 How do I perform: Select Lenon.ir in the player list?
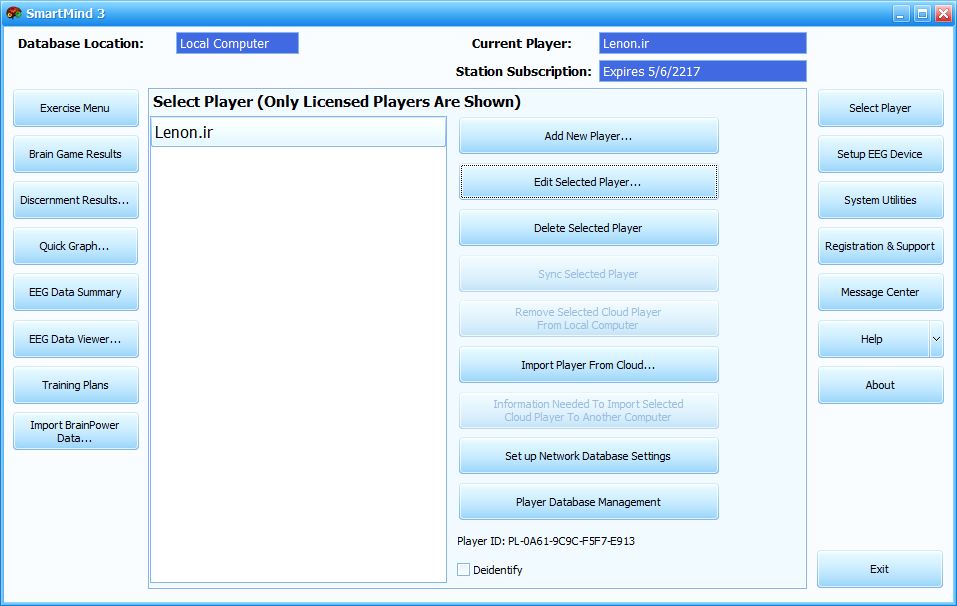[x=298, y=132]
